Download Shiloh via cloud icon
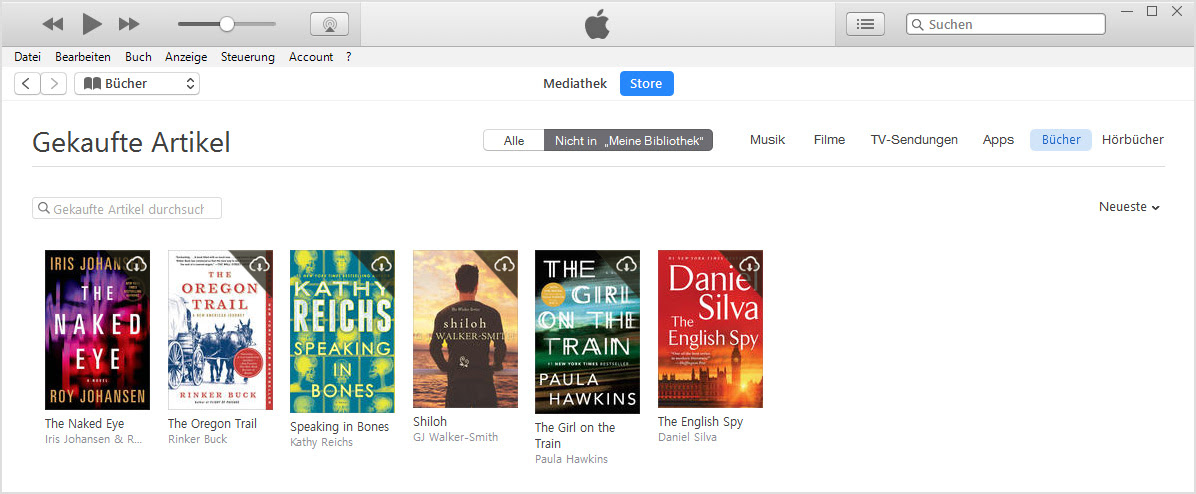Image resolution: width=1196 pixels, height=494 pixels. 504,265
